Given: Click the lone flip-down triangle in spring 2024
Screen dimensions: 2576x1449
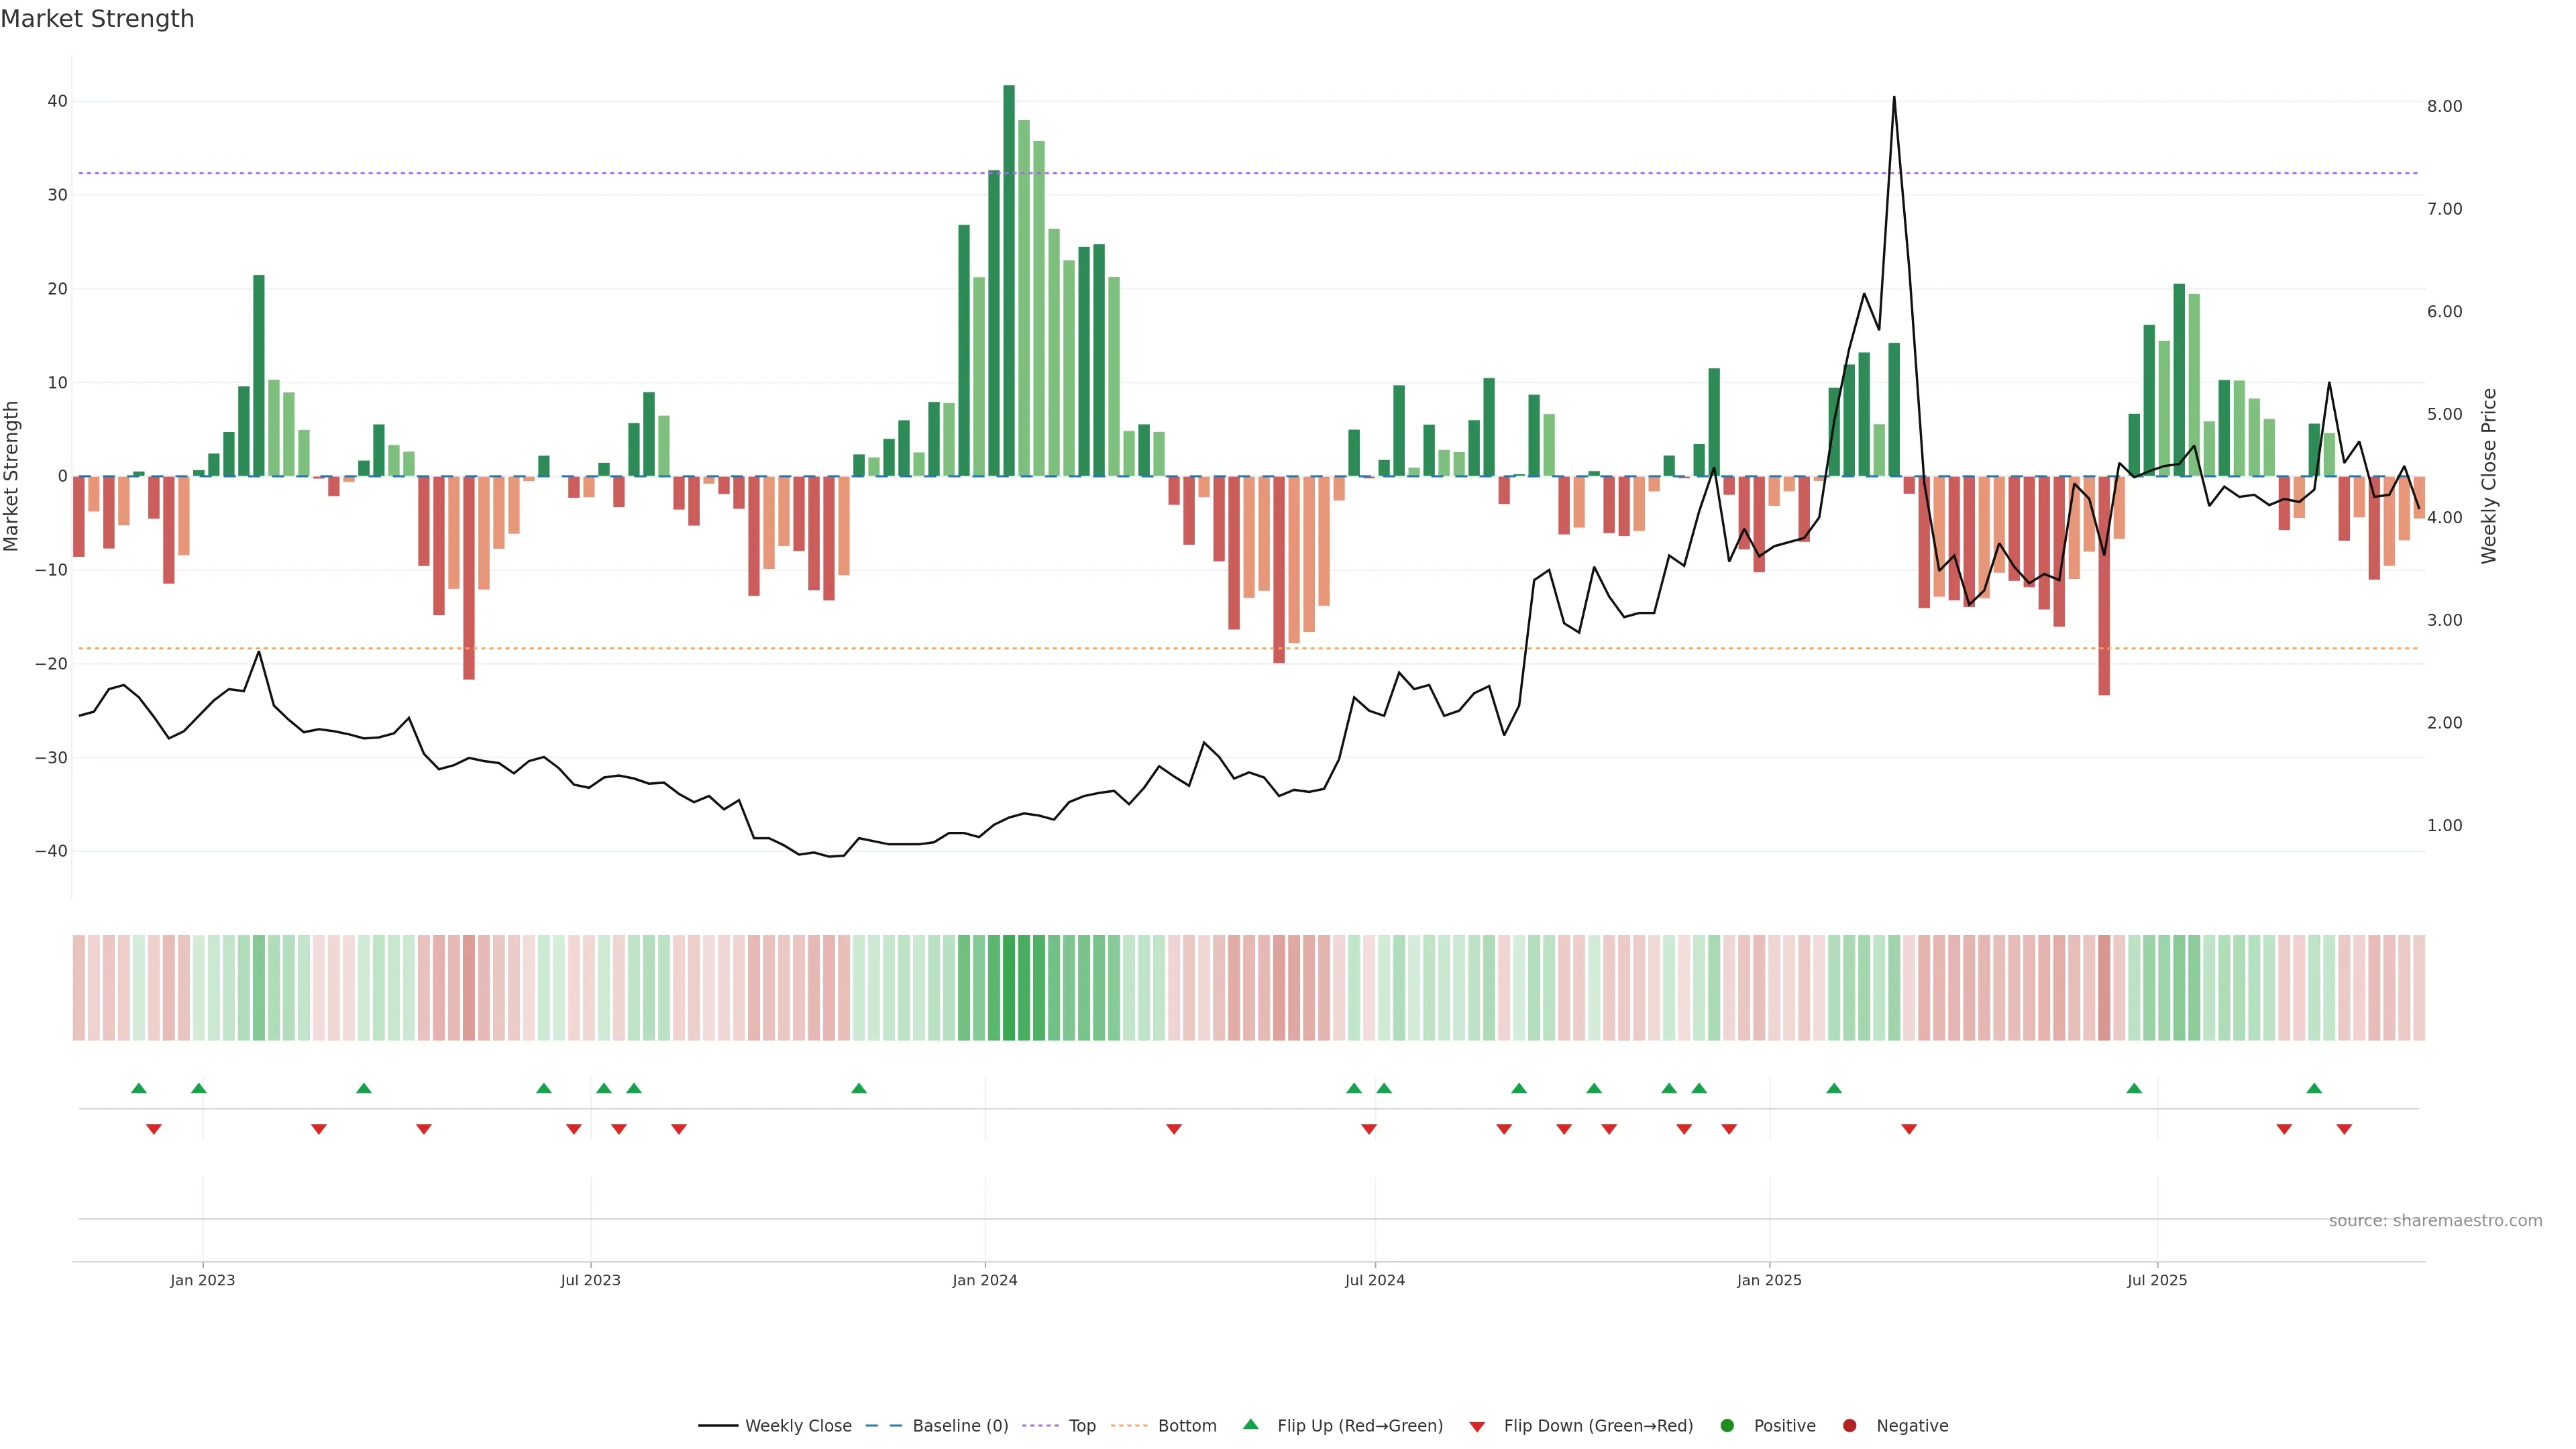Looking at the screenshot, I should point(1174,1129).
